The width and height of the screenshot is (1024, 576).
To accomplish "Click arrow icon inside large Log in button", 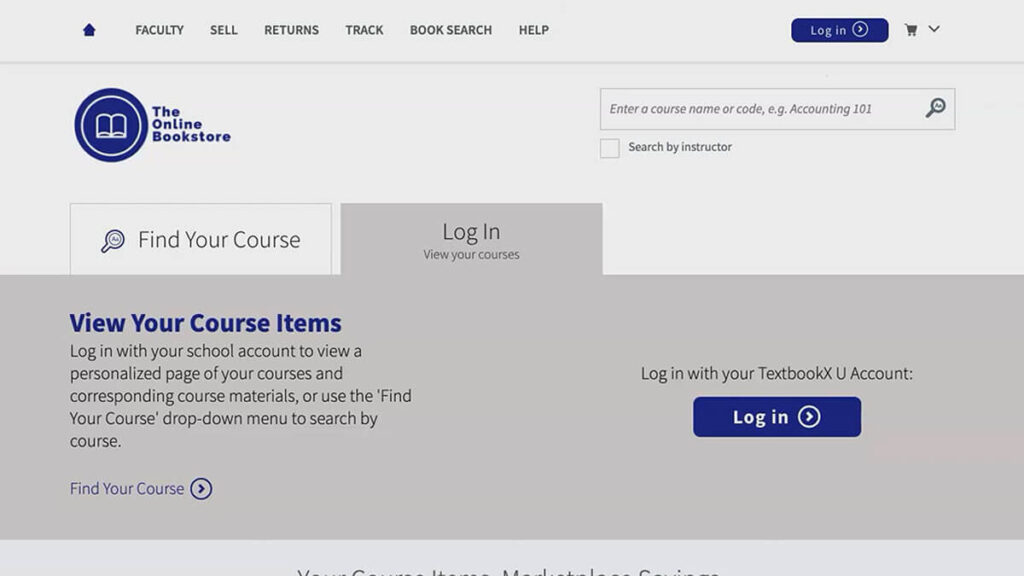I will point(809,417).
